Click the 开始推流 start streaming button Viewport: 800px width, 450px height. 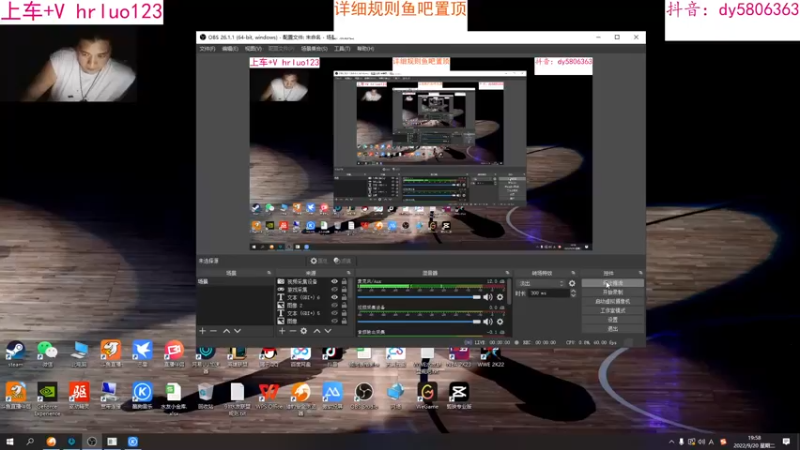point(613,283)
